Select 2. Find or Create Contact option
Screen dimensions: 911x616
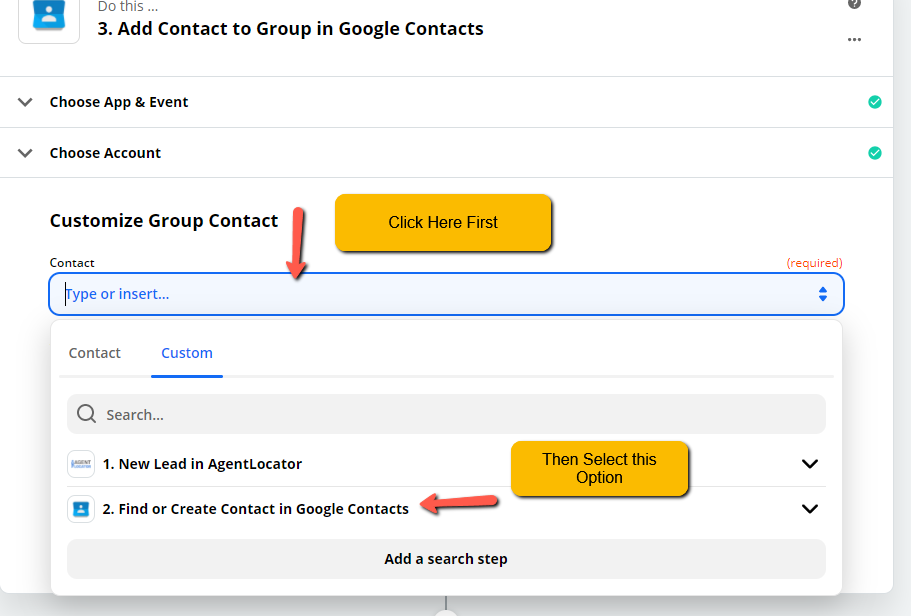point(256,509)
